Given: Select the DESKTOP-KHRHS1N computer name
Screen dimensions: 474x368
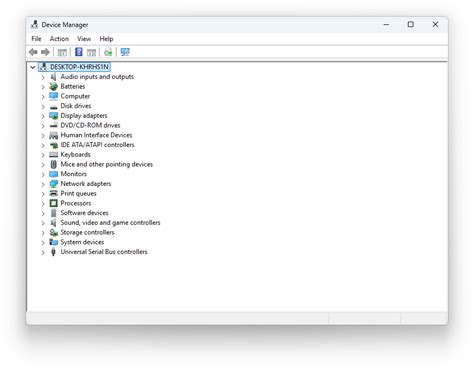Looking at the screenshot, I should point(79,67).
